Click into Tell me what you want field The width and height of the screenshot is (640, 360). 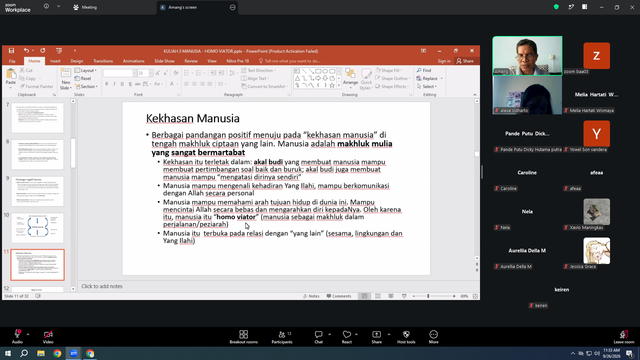point(292,61)
